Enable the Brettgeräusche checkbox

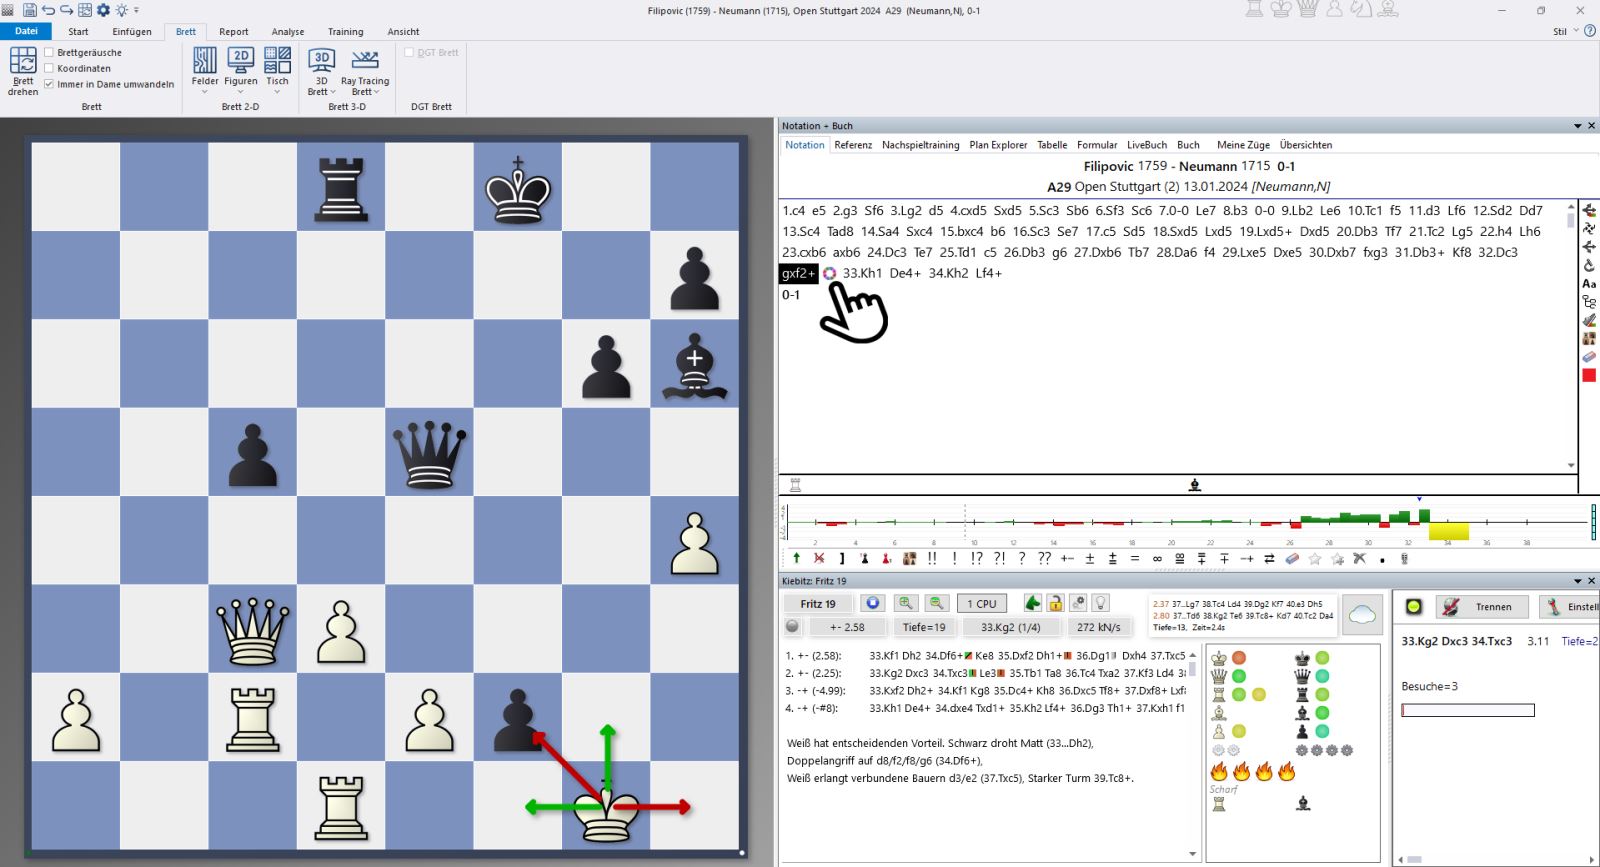(49, 53)
